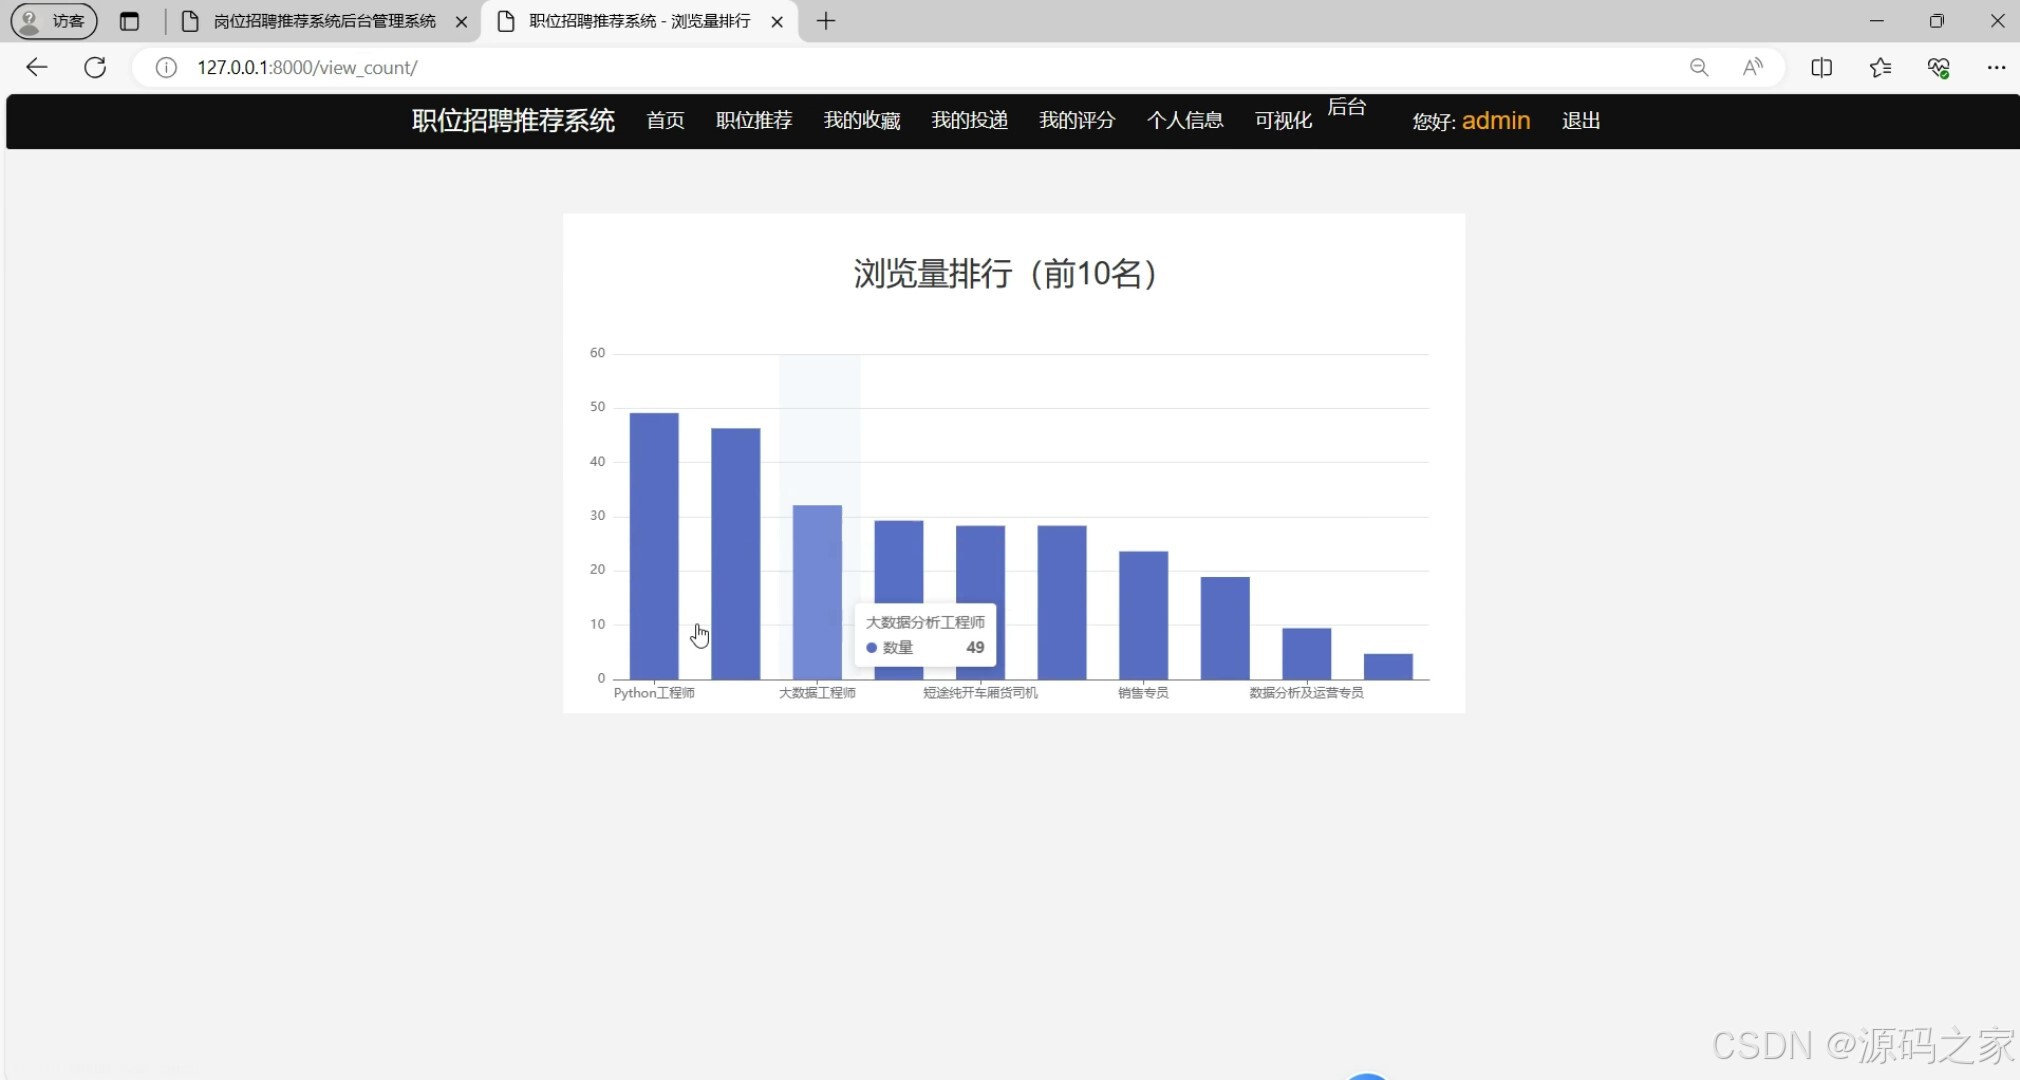Screen dimensions: 2020x1080
Task: Start Read Aloud for this page
Action: pyautogui.click(x=1753, y=67)
